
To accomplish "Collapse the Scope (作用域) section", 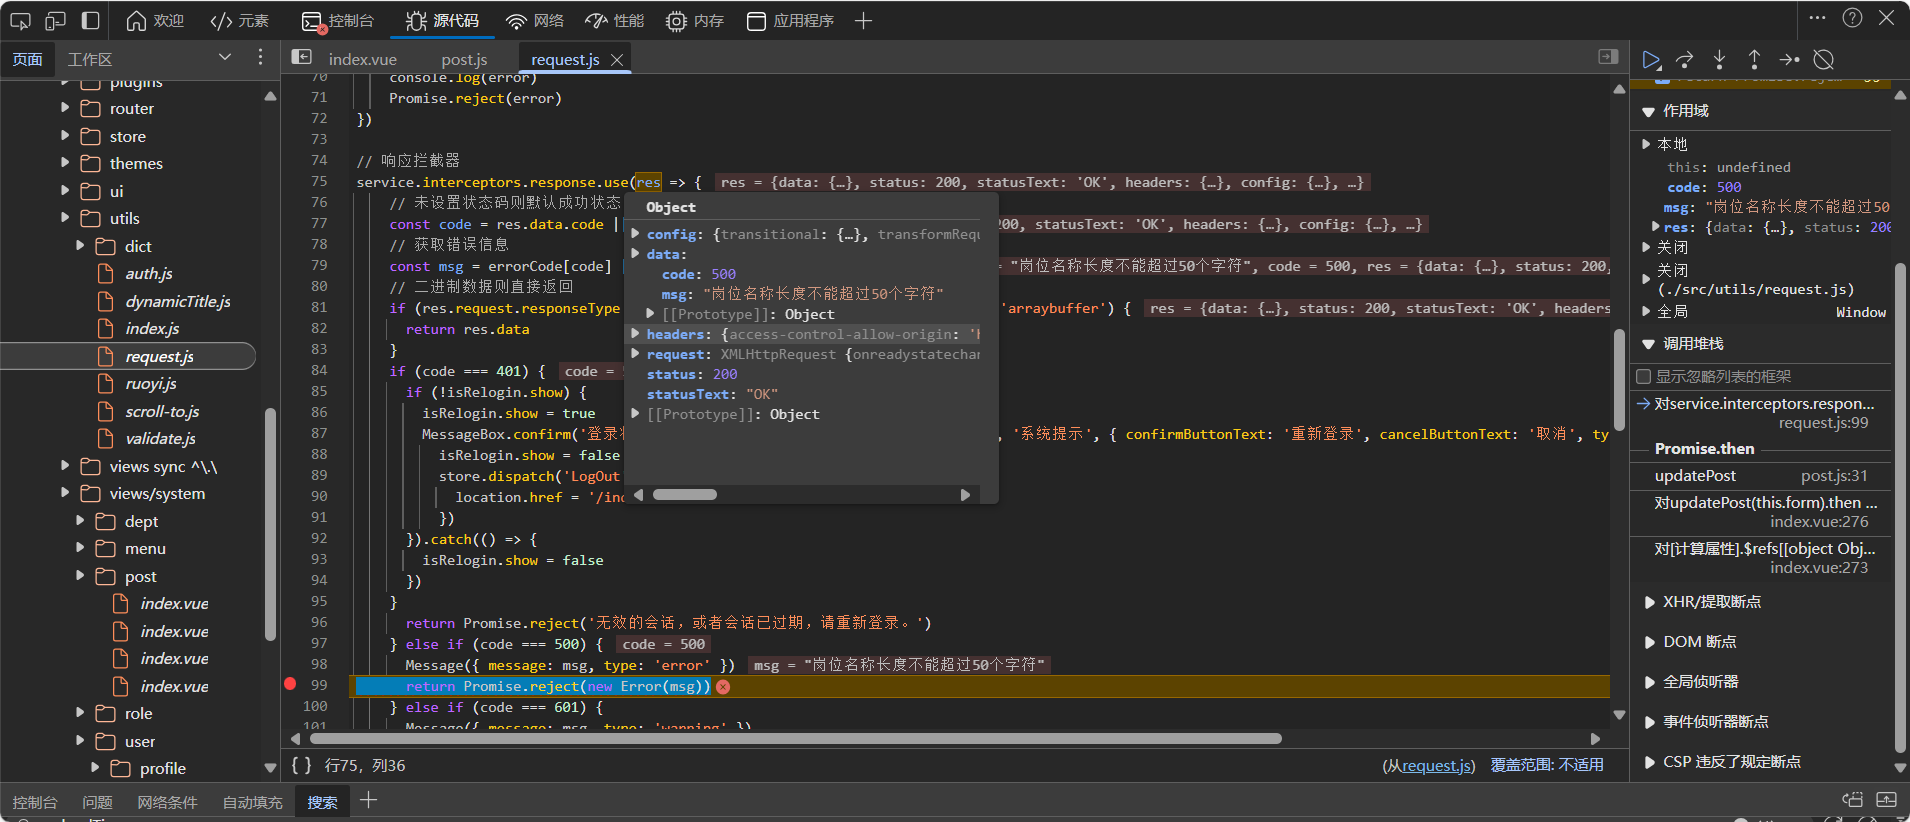I will pos(1648,111).
